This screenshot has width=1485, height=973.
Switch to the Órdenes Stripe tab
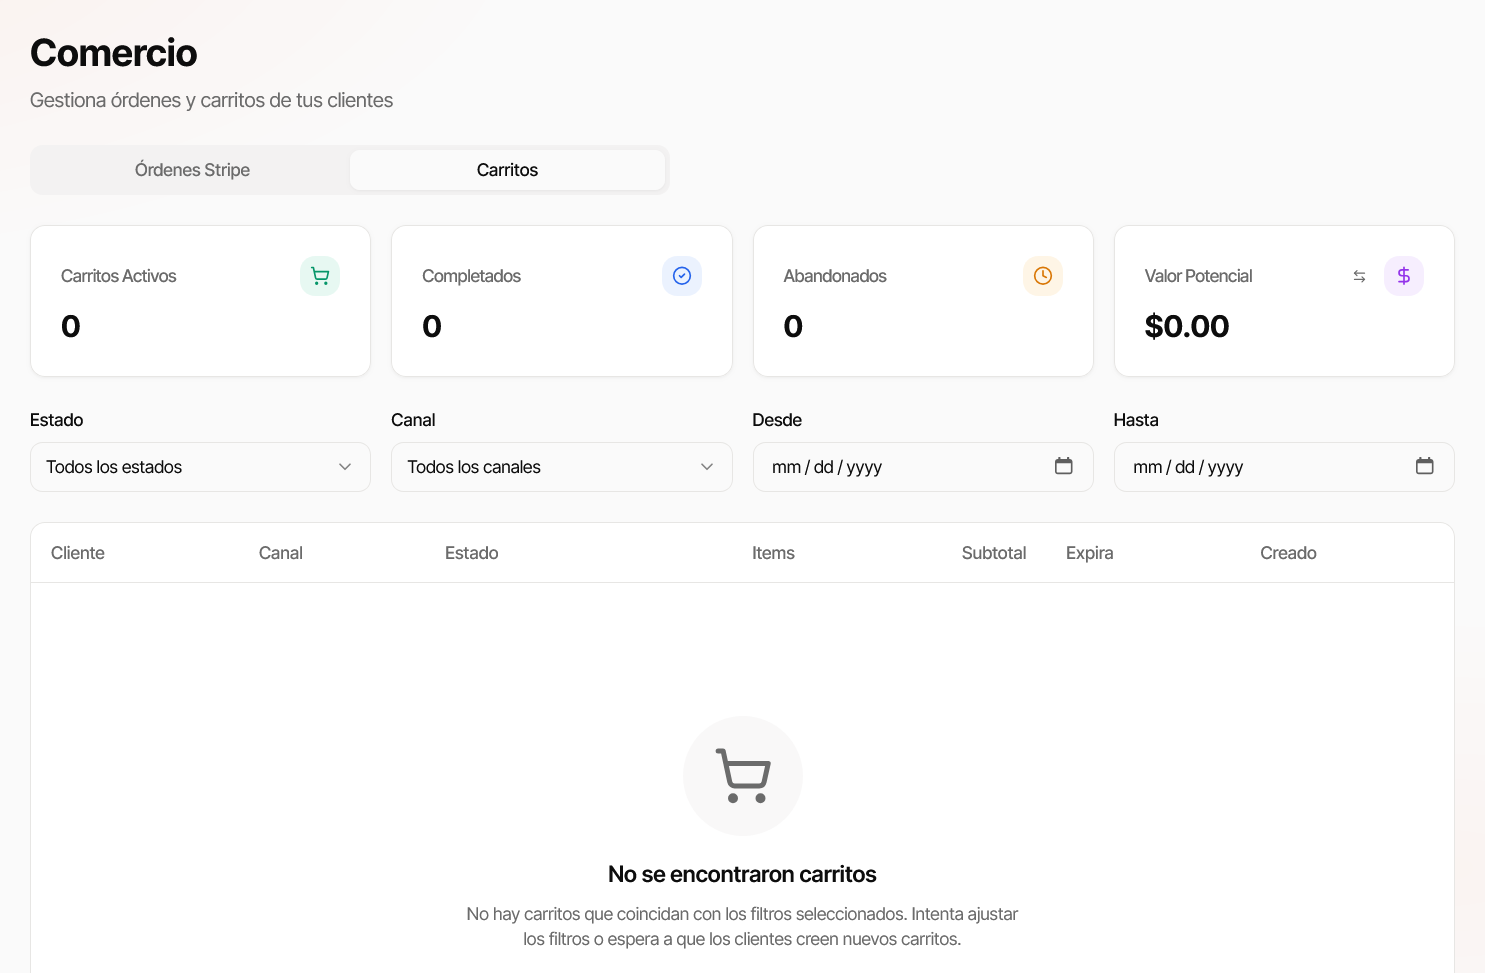point(192,170)
